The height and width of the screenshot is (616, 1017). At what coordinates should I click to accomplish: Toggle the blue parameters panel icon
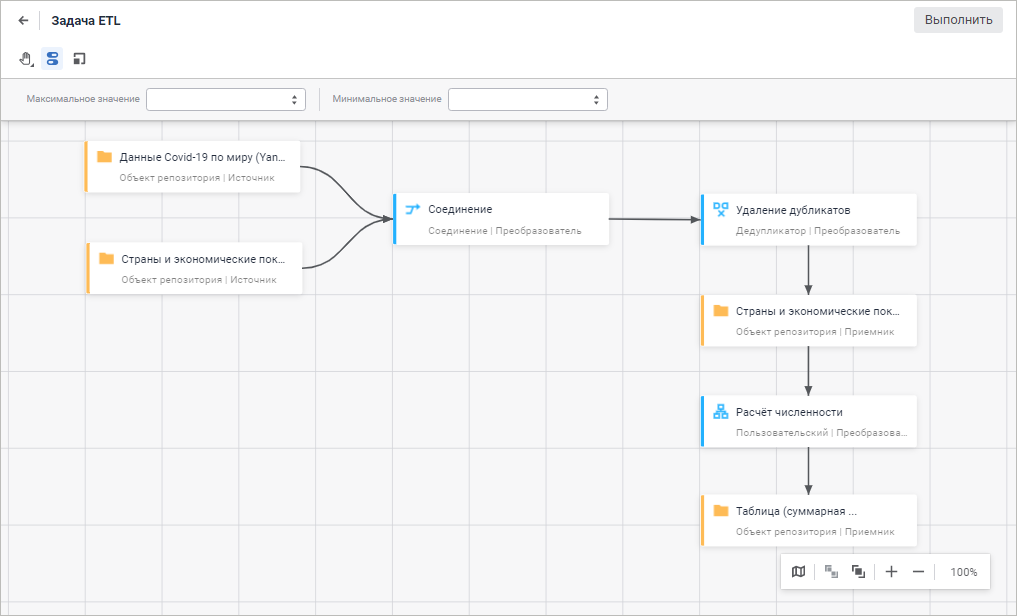pos(52,59)
